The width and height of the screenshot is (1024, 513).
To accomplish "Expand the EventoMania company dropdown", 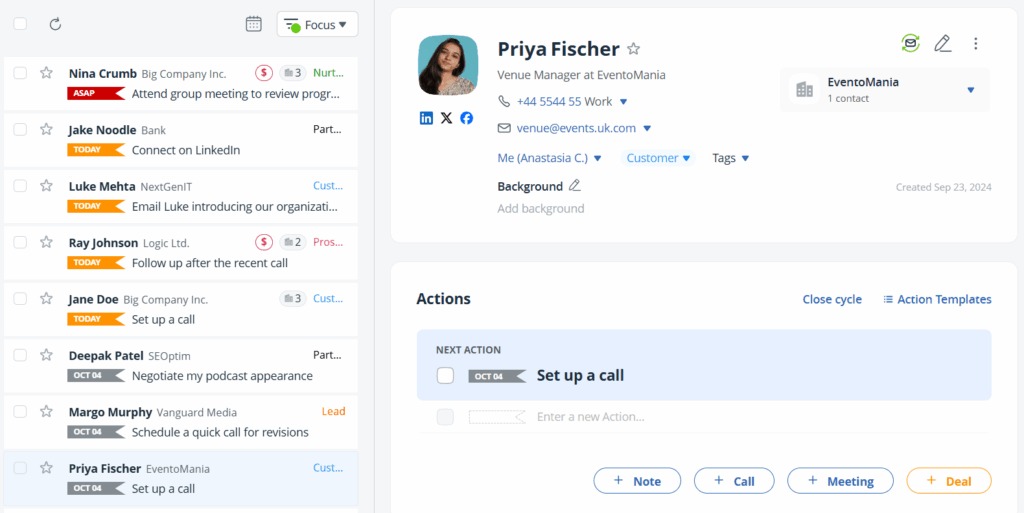I will 970,90.
